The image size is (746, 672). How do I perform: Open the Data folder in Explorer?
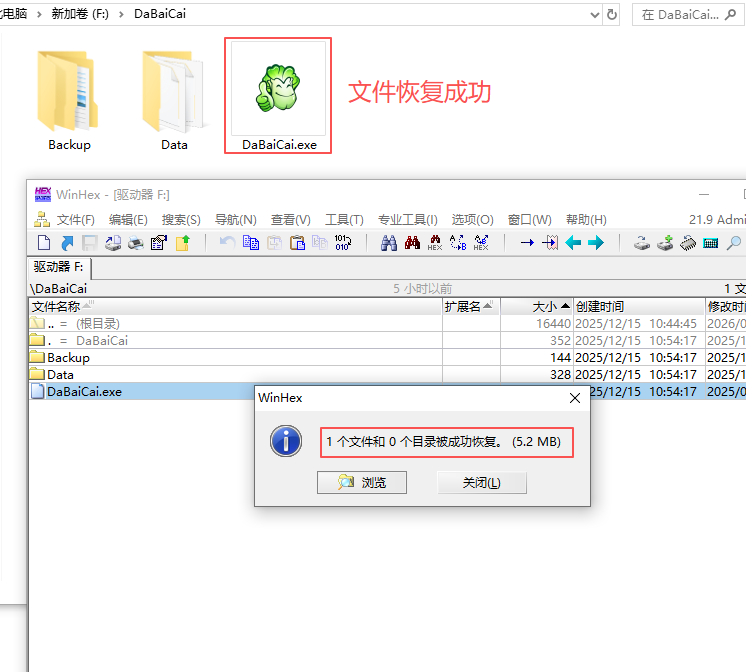pos(174,100)
